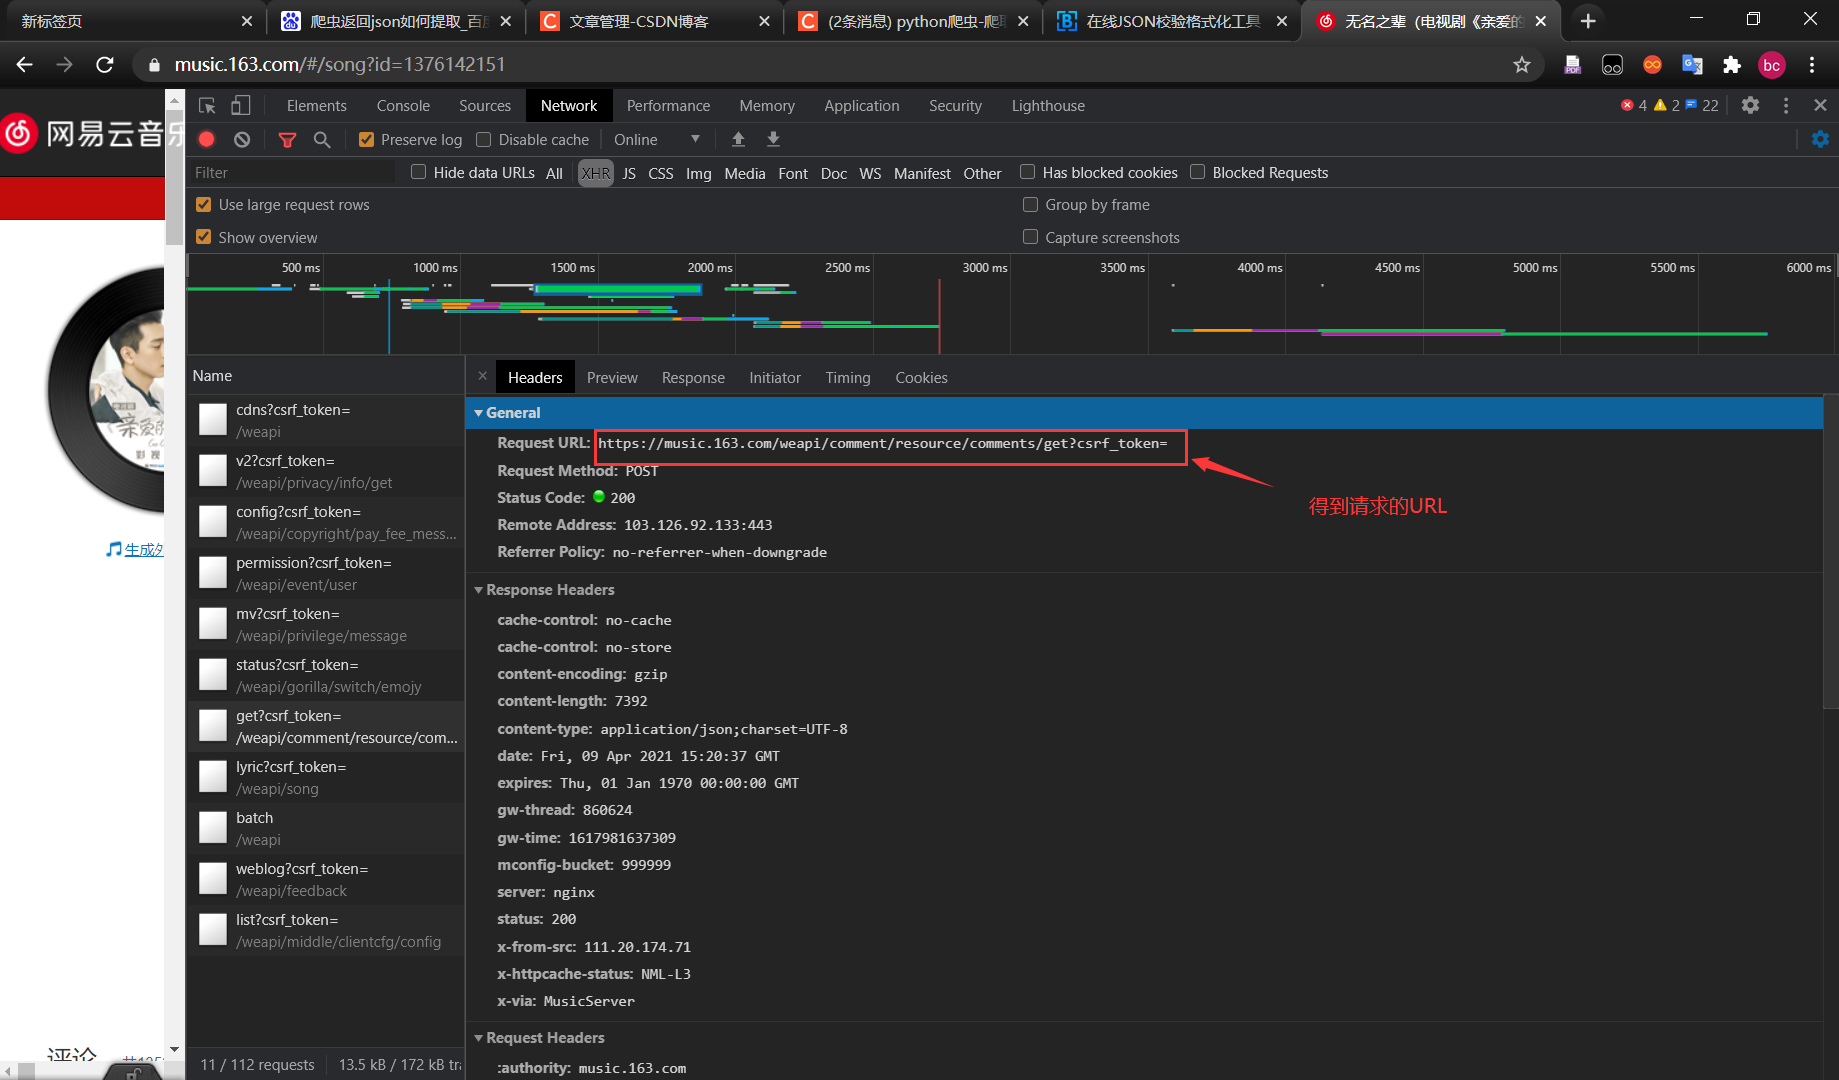Screen dimensions: 1839x1080
Task: Bookmark this page with the star
Action: click(x=1522, y=64)
